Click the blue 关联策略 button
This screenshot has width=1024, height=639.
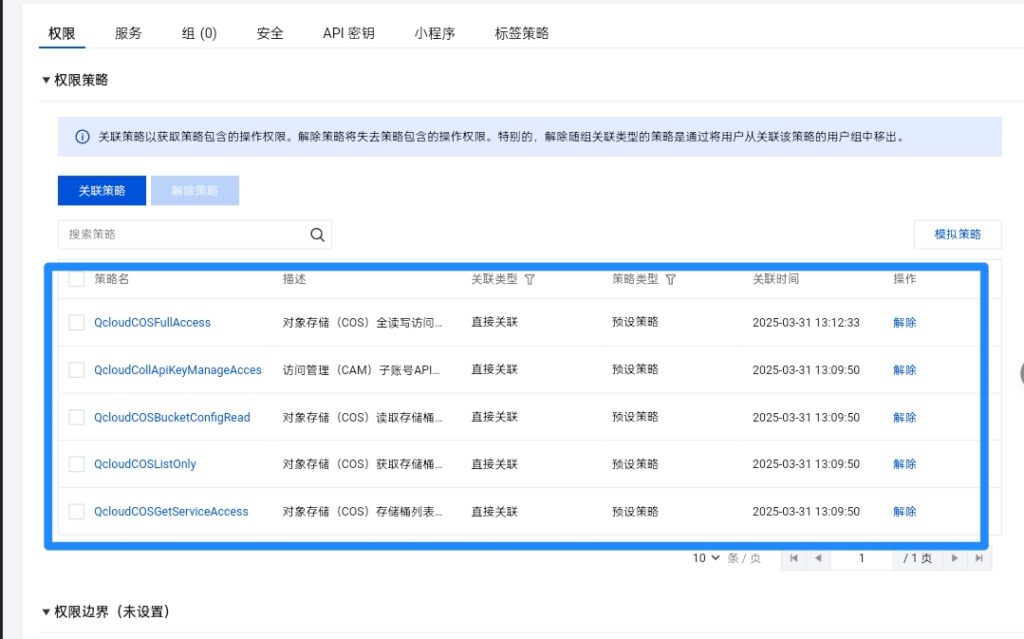pos(102,191)
